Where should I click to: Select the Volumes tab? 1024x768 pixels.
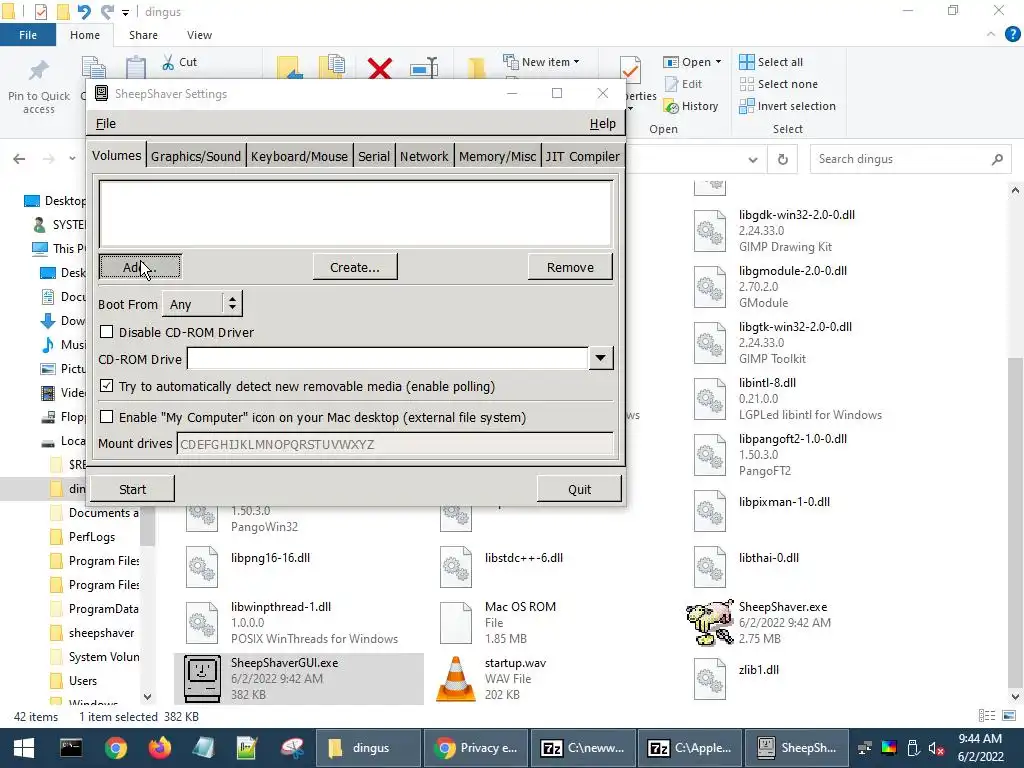tap(116, 155)
